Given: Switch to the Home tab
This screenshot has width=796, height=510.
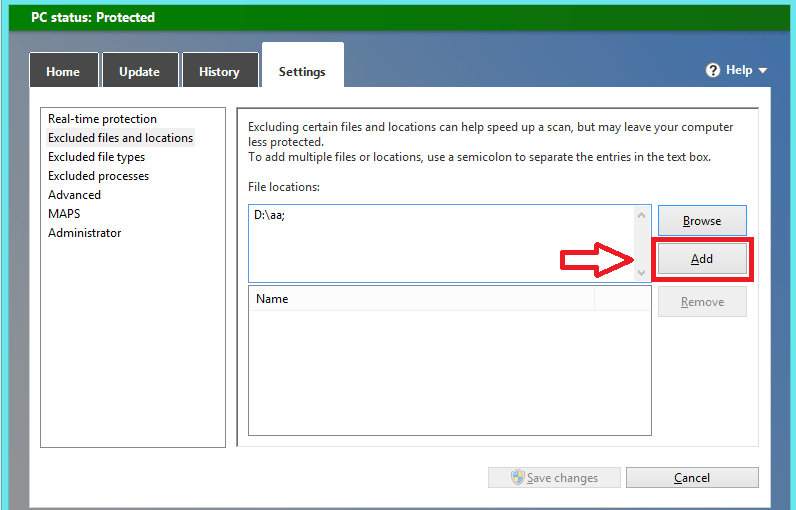Looking at the screenshot, I should (63, 72).
